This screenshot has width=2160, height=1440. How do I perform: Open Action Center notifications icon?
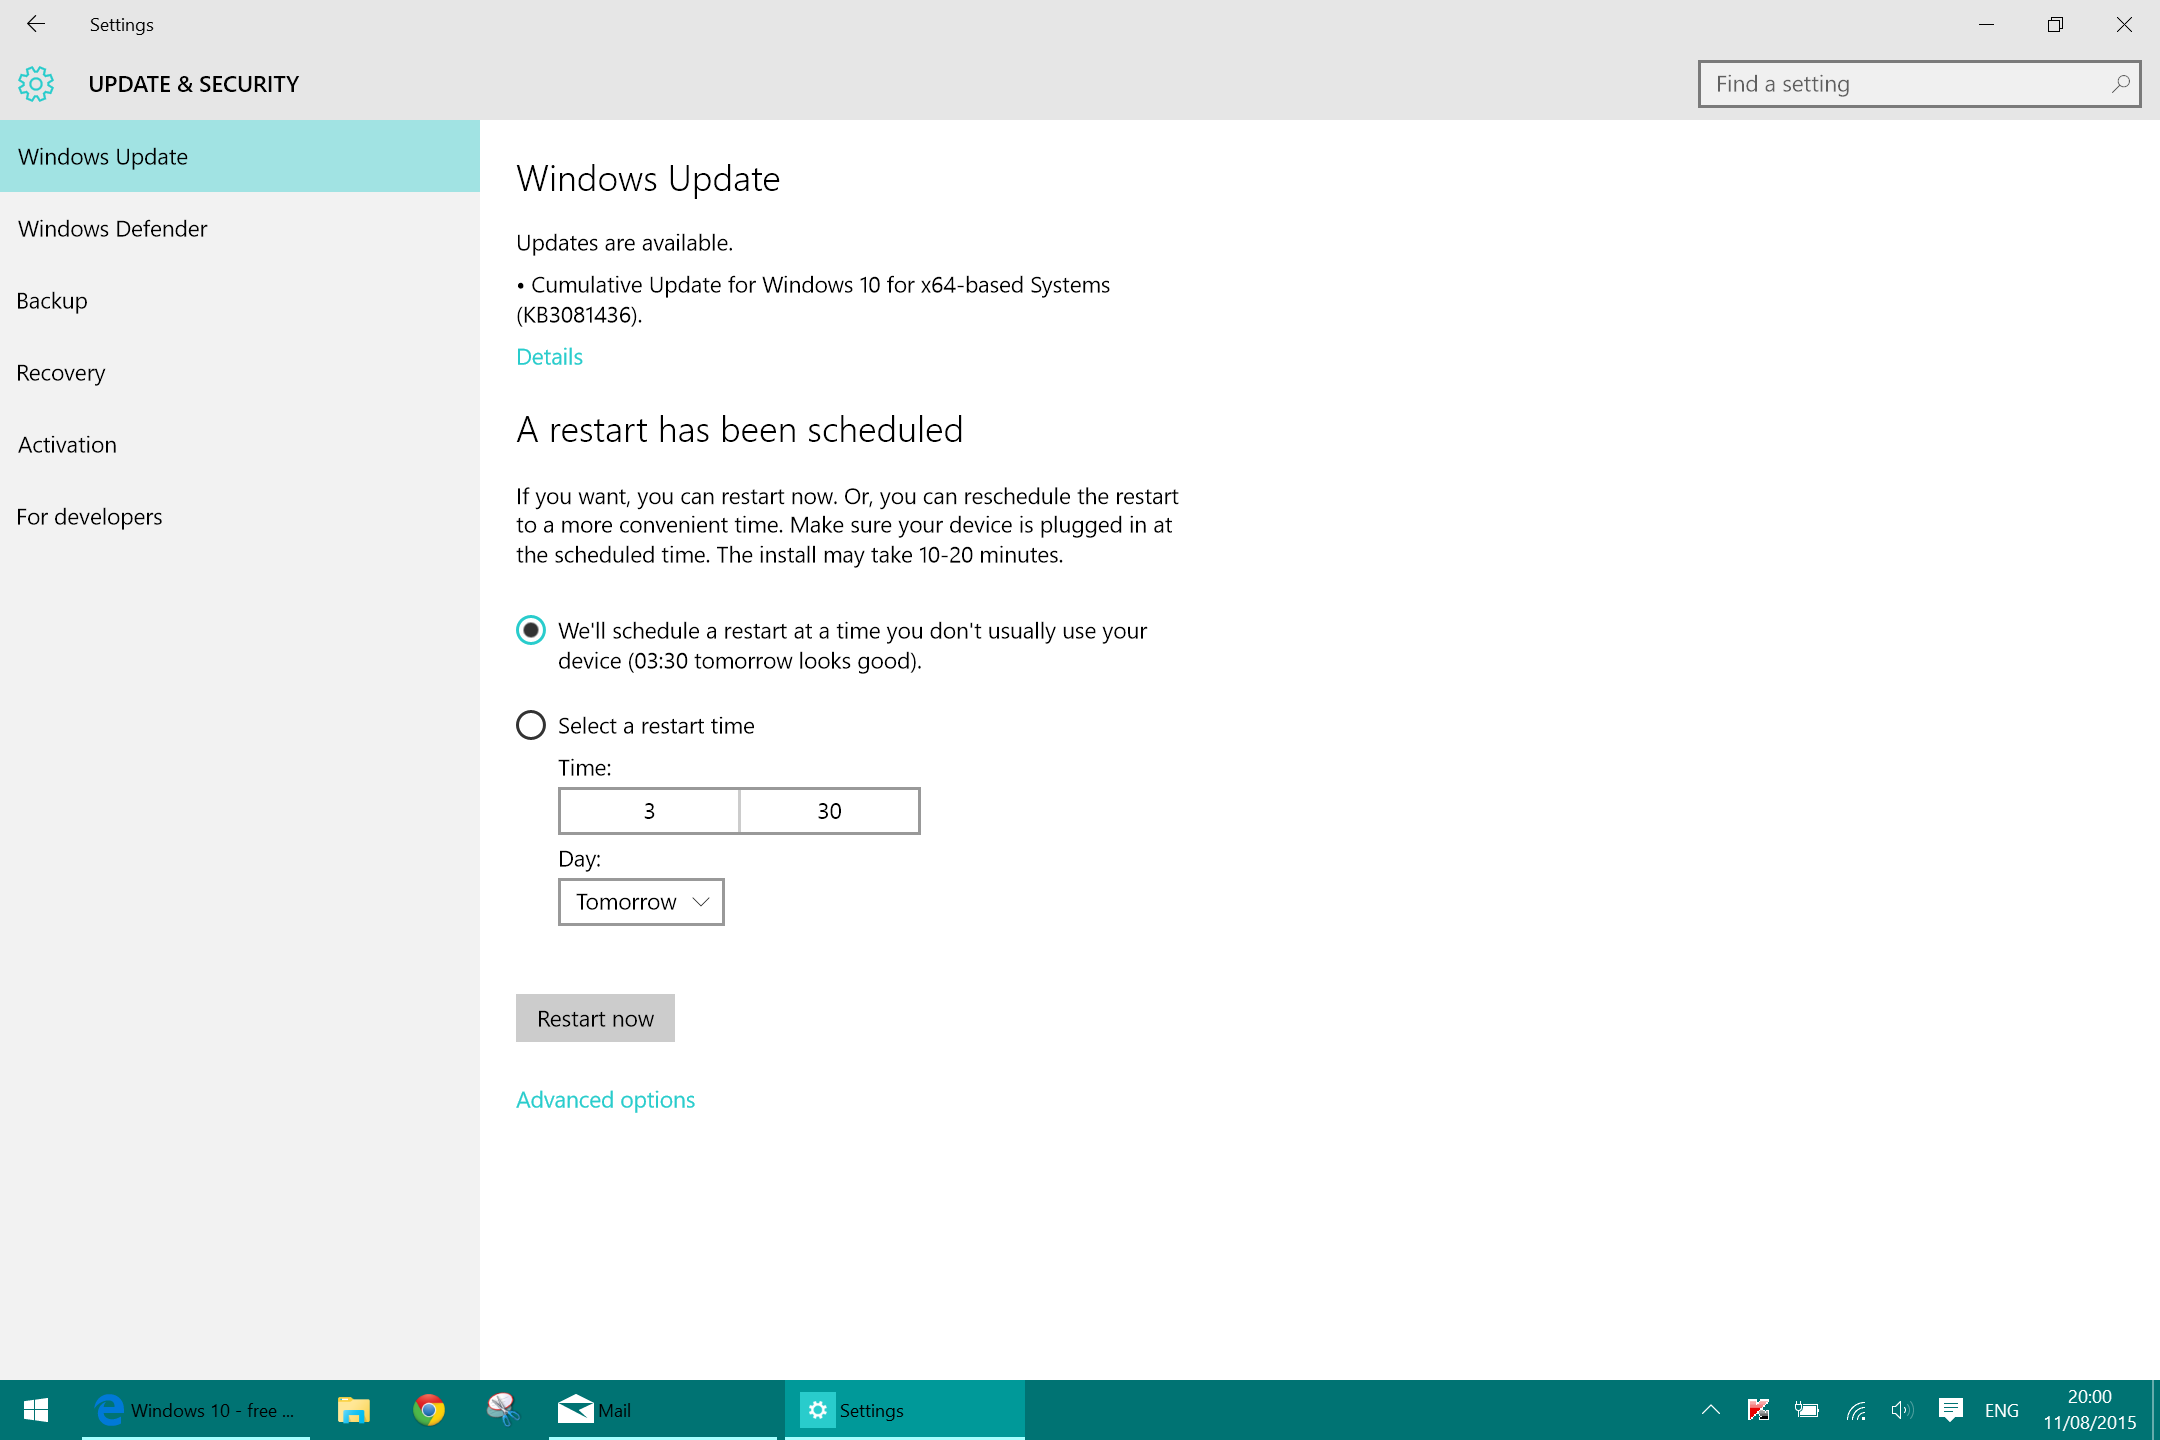coord(1950,1410)
